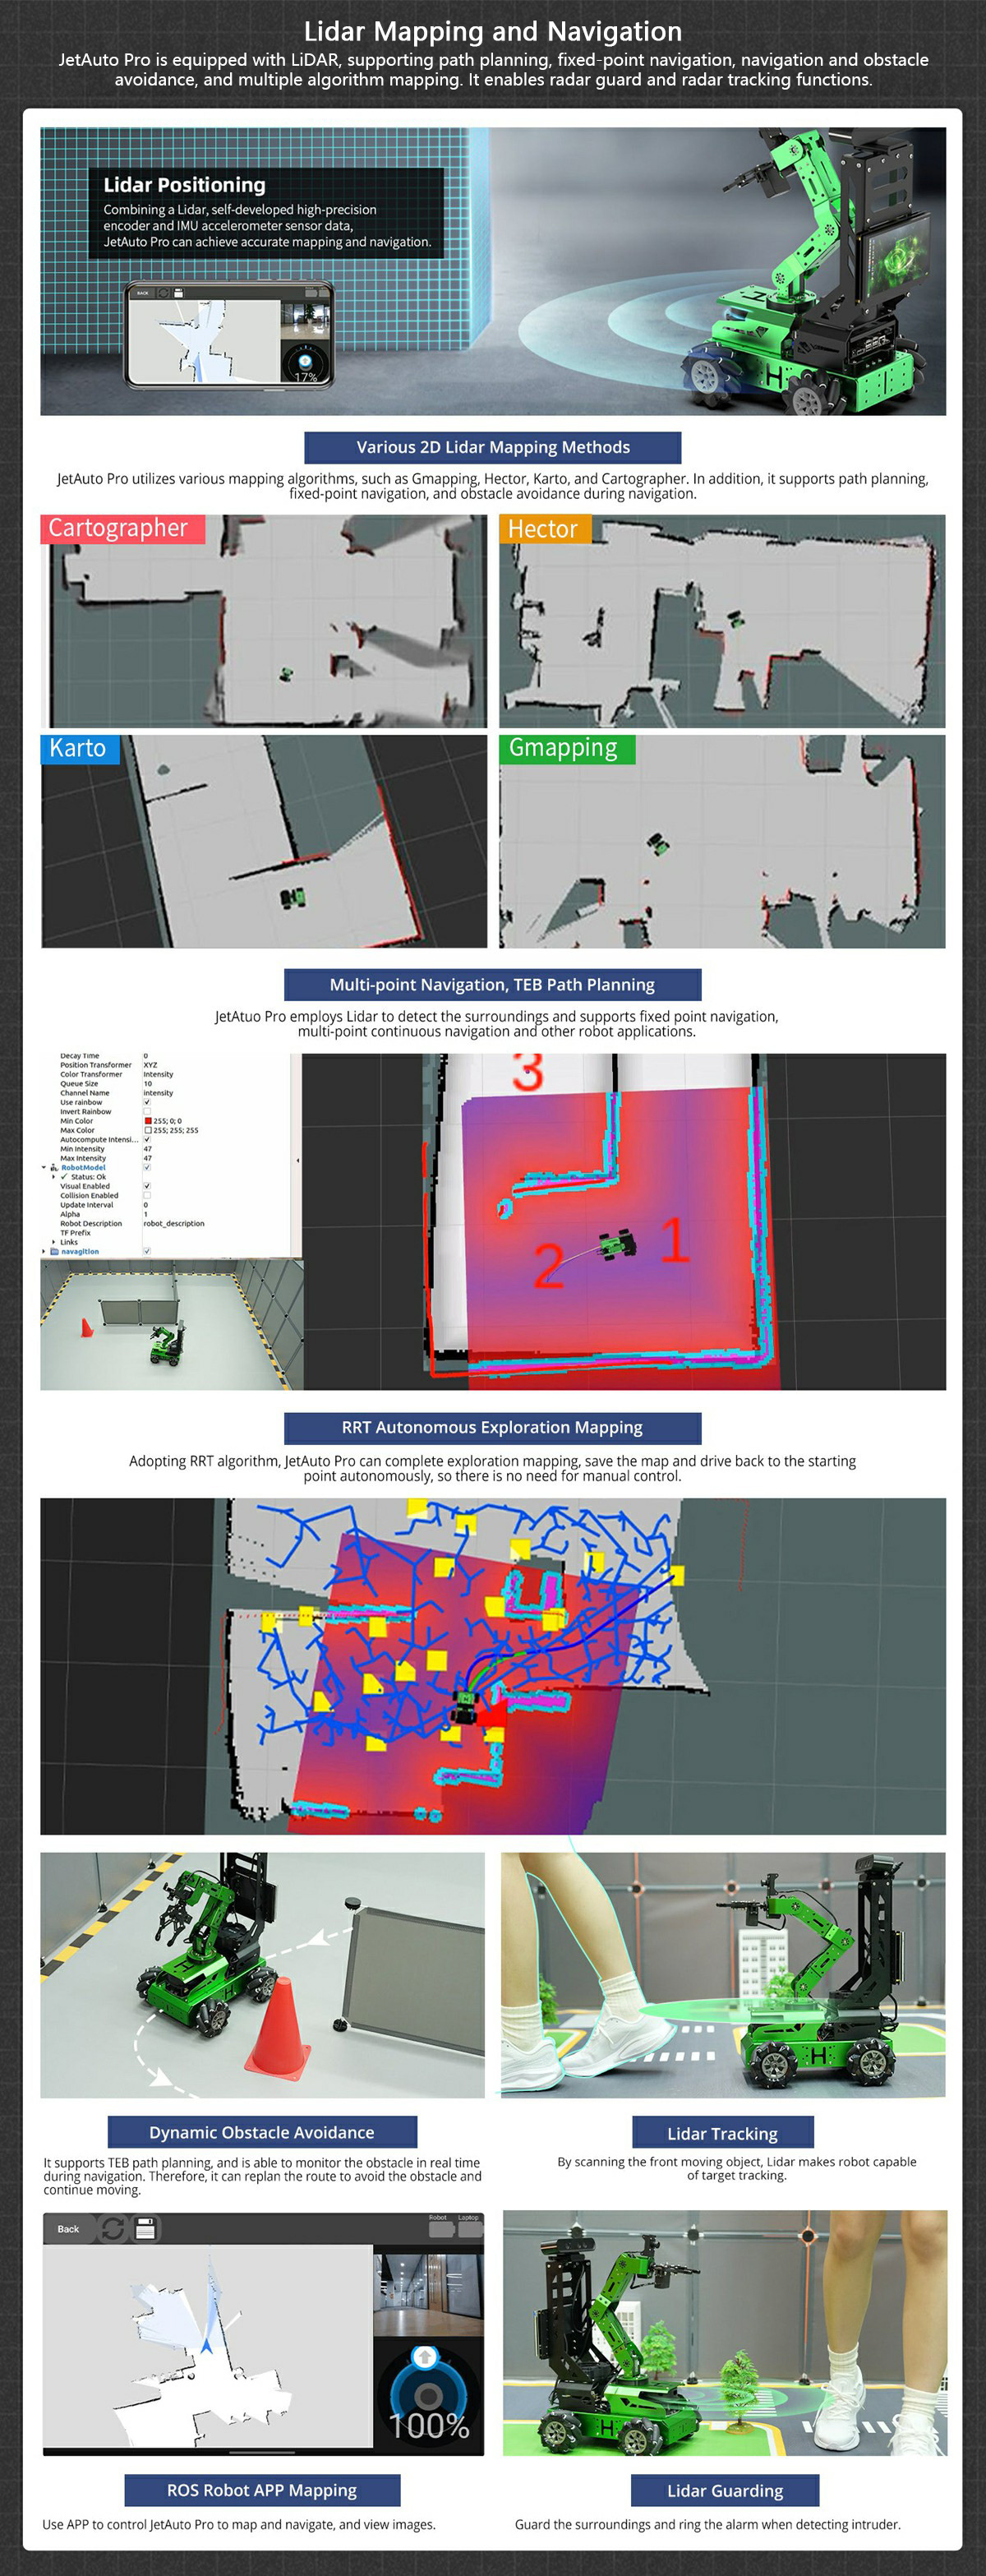Click the save floppy-disk icon in ROS app
986x2576 pixels.
coord(146,2229)
